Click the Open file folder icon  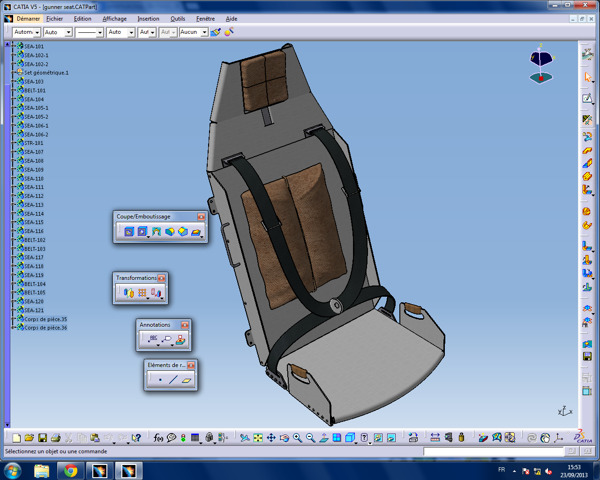click(29, 438)
